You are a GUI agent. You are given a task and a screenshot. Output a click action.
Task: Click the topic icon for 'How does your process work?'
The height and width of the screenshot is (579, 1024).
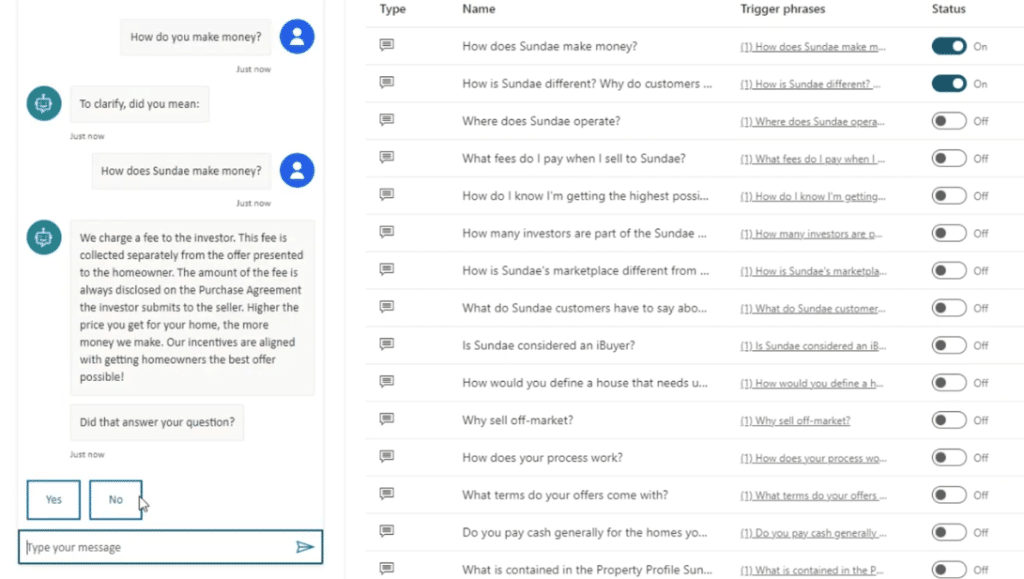point(387,456)
